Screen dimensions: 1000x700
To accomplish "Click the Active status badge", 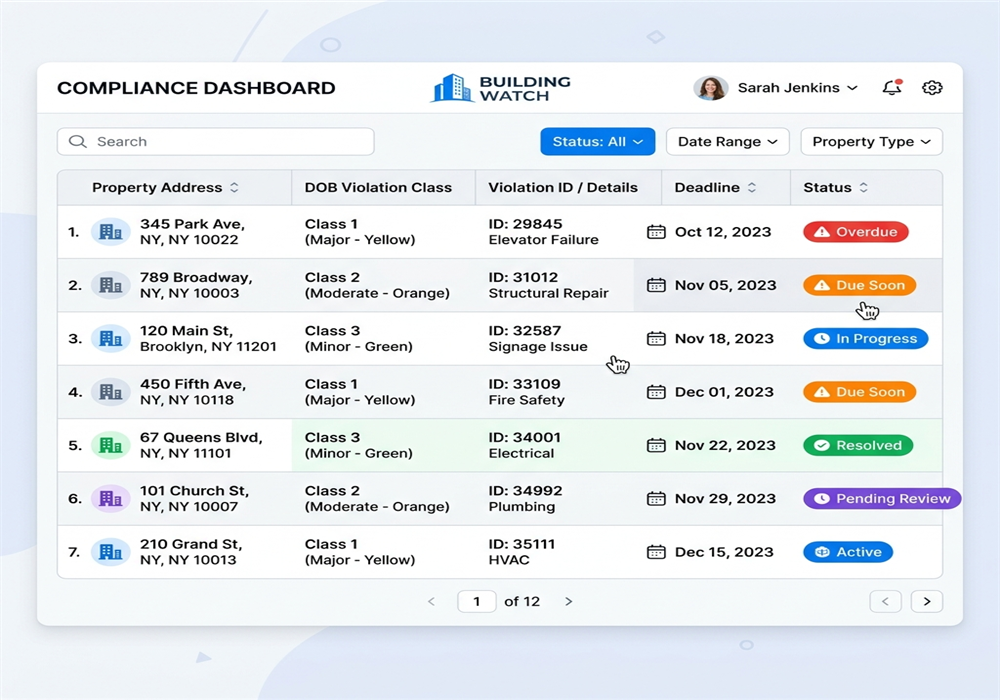I will [848, 552].
